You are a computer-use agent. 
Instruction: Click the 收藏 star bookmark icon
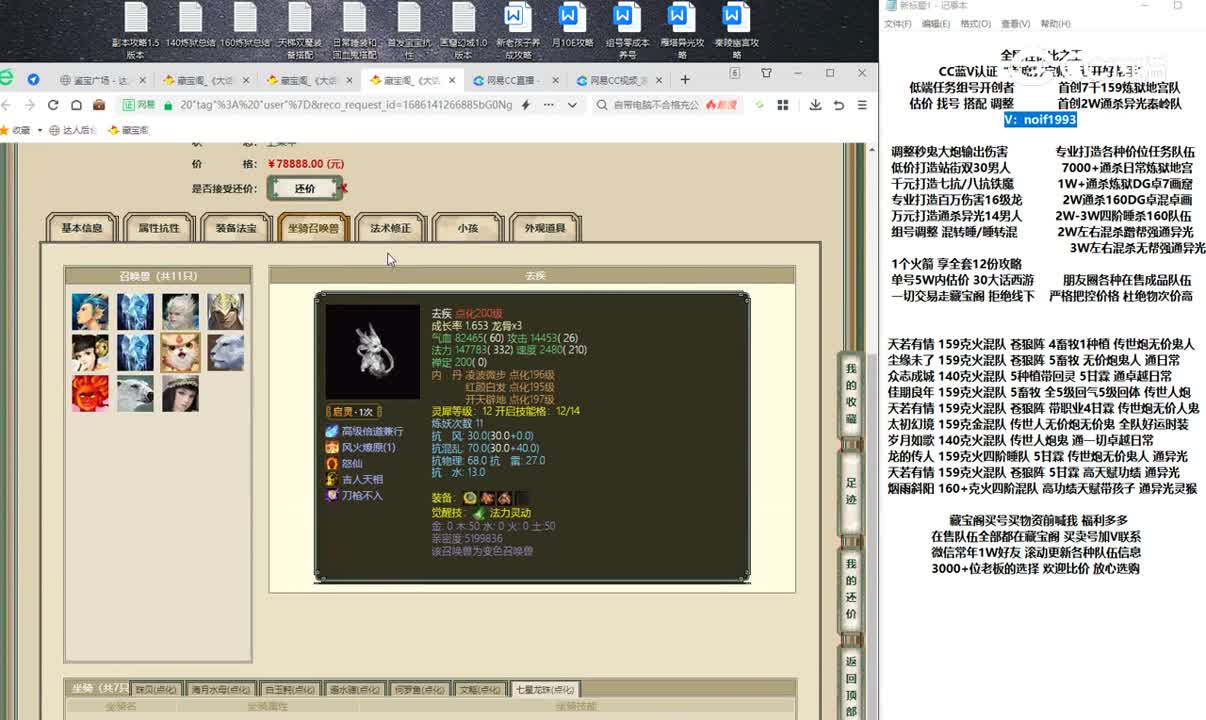coord(5,130)
